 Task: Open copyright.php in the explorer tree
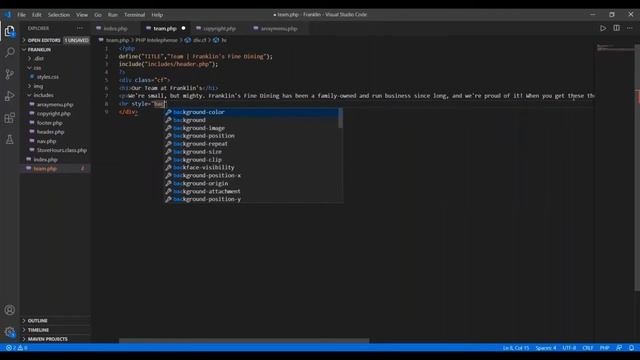[x=55, y=113]
